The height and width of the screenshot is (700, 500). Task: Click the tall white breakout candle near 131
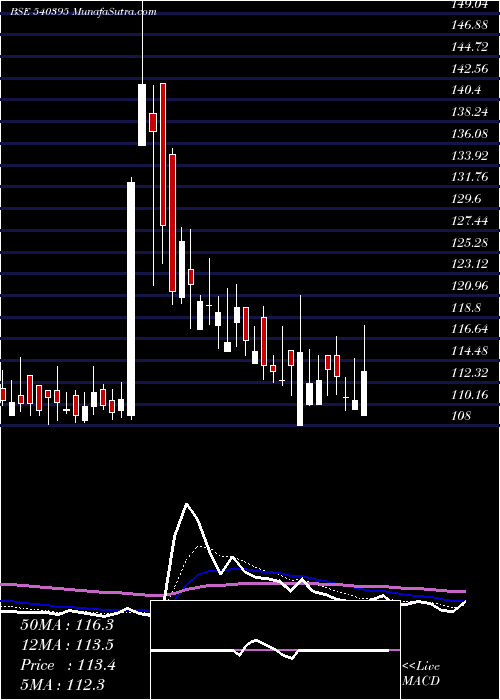click(131, 299)
